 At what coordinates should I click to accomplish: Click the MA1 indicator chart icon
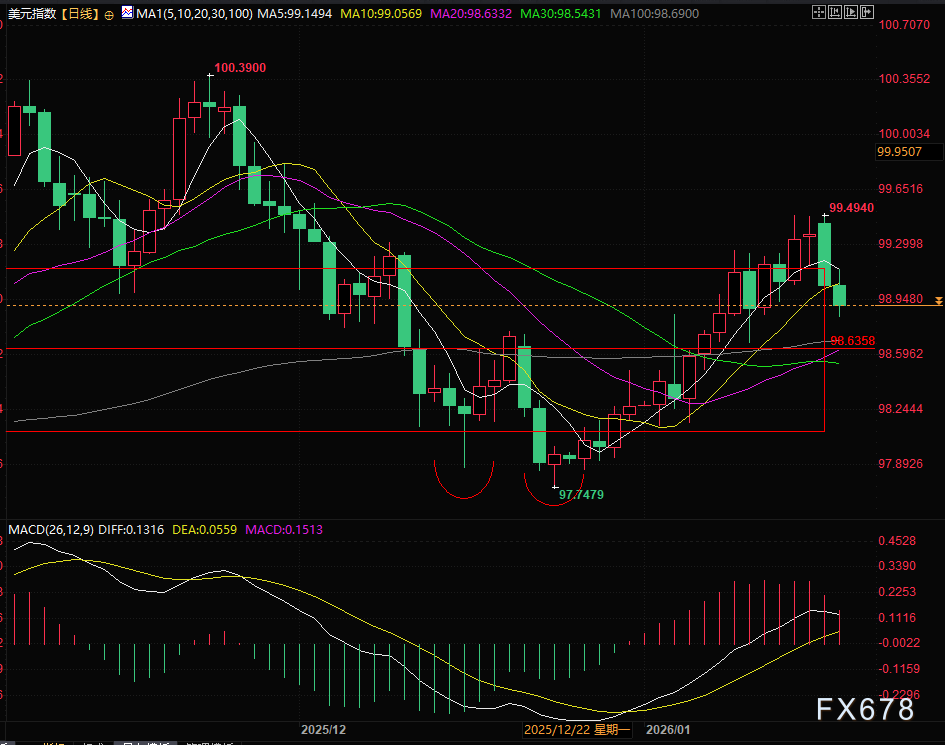(126, 13)
